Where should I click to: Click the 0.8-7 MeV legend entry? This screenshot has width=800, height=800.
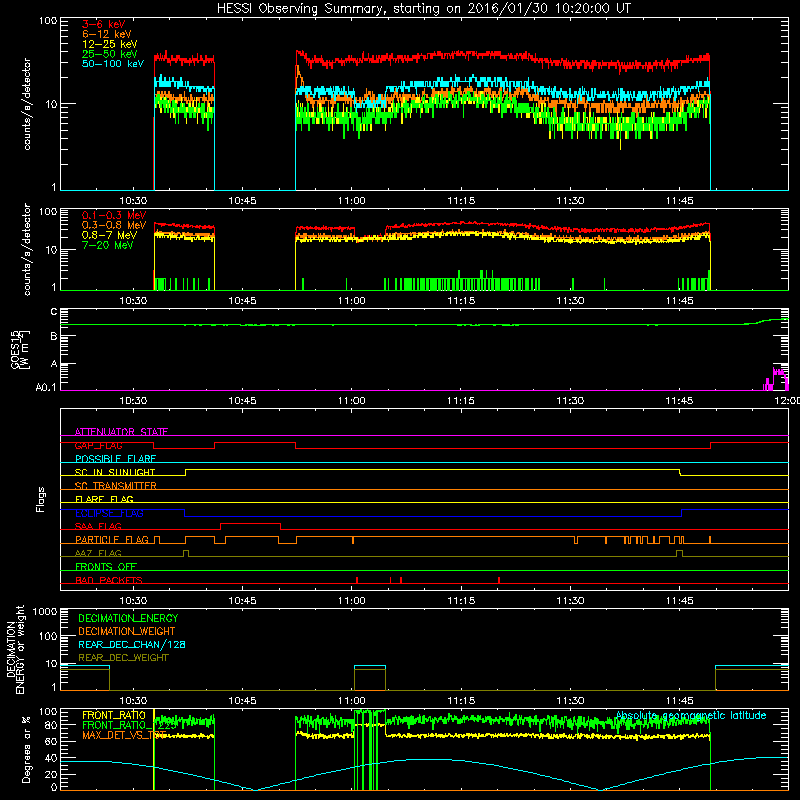click(110, 235)
